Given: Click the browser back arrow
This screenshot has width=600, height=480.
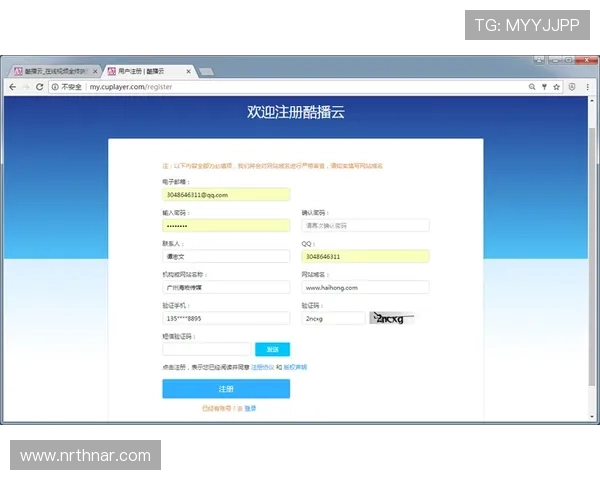Looking at the screenshot, I should click(x=13, y=87).
